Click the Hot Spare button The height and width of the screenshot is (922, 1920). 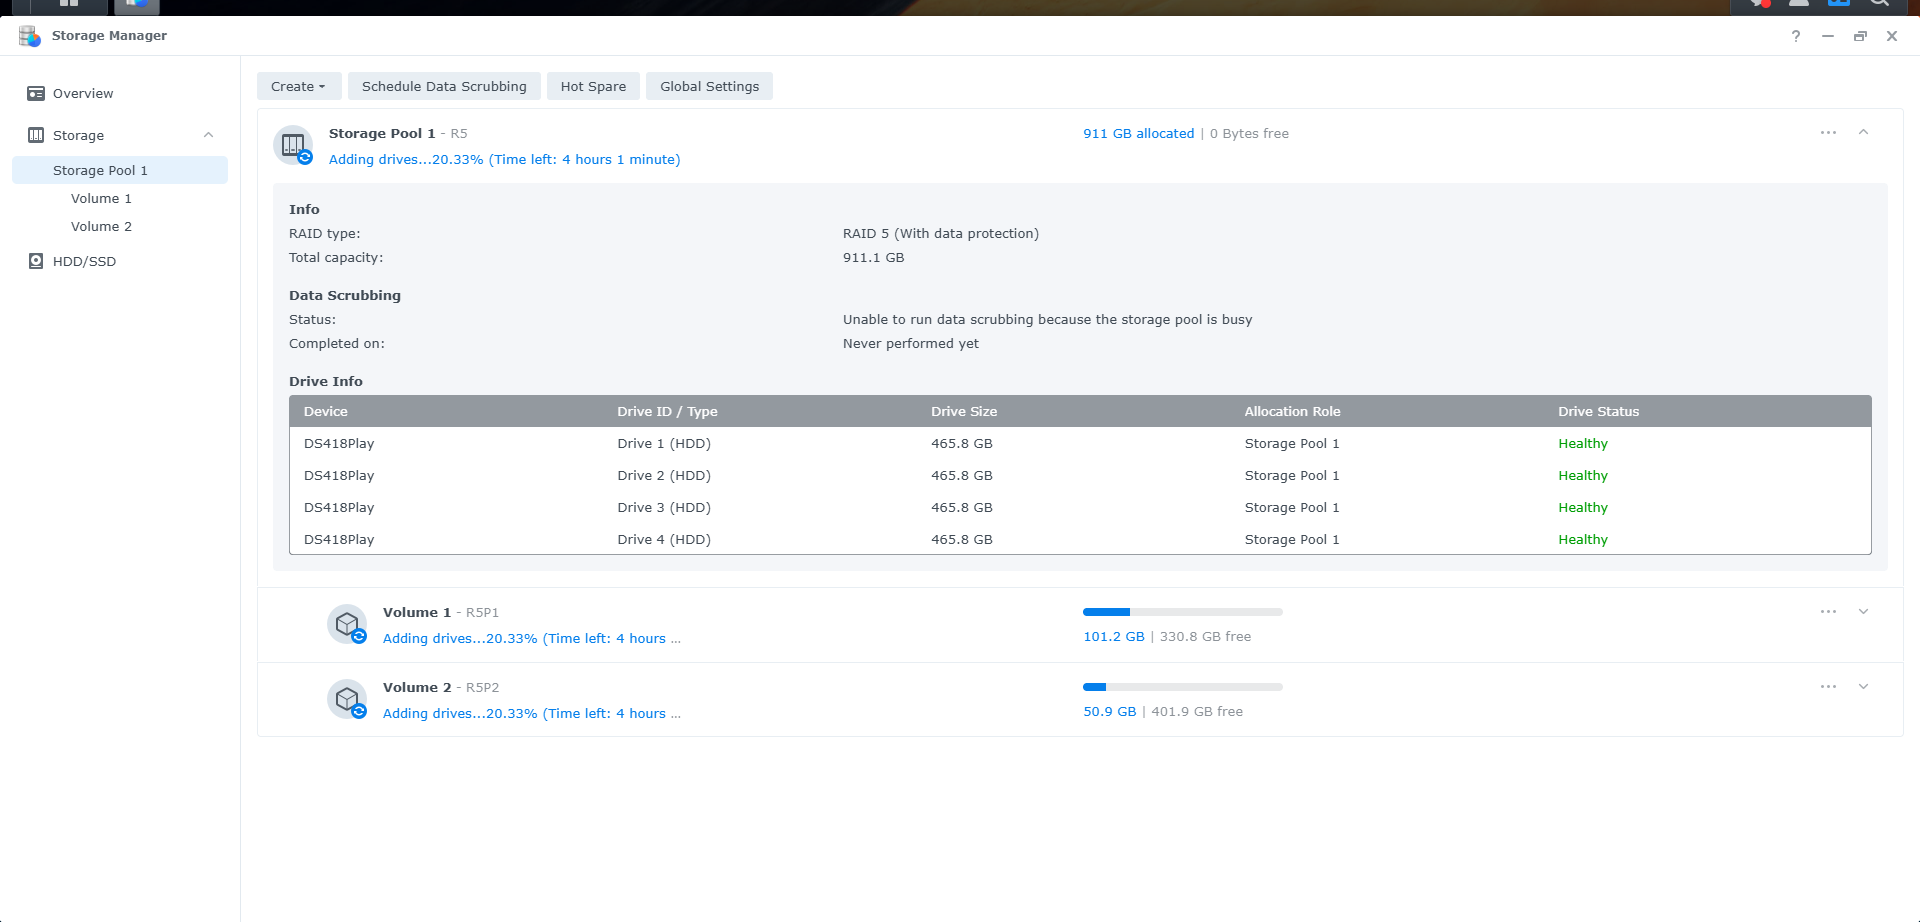click(593, 86)
